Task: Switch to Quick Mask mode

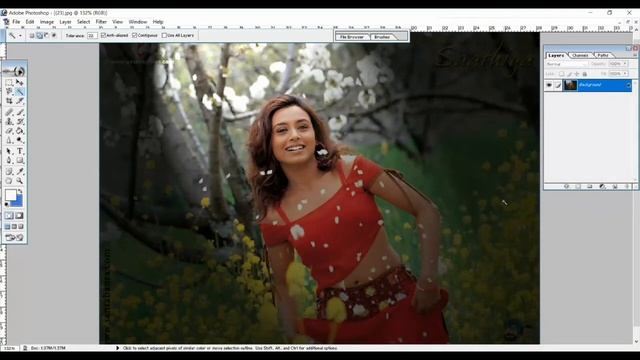Action: pyautogui.click(x=19, y=215)
